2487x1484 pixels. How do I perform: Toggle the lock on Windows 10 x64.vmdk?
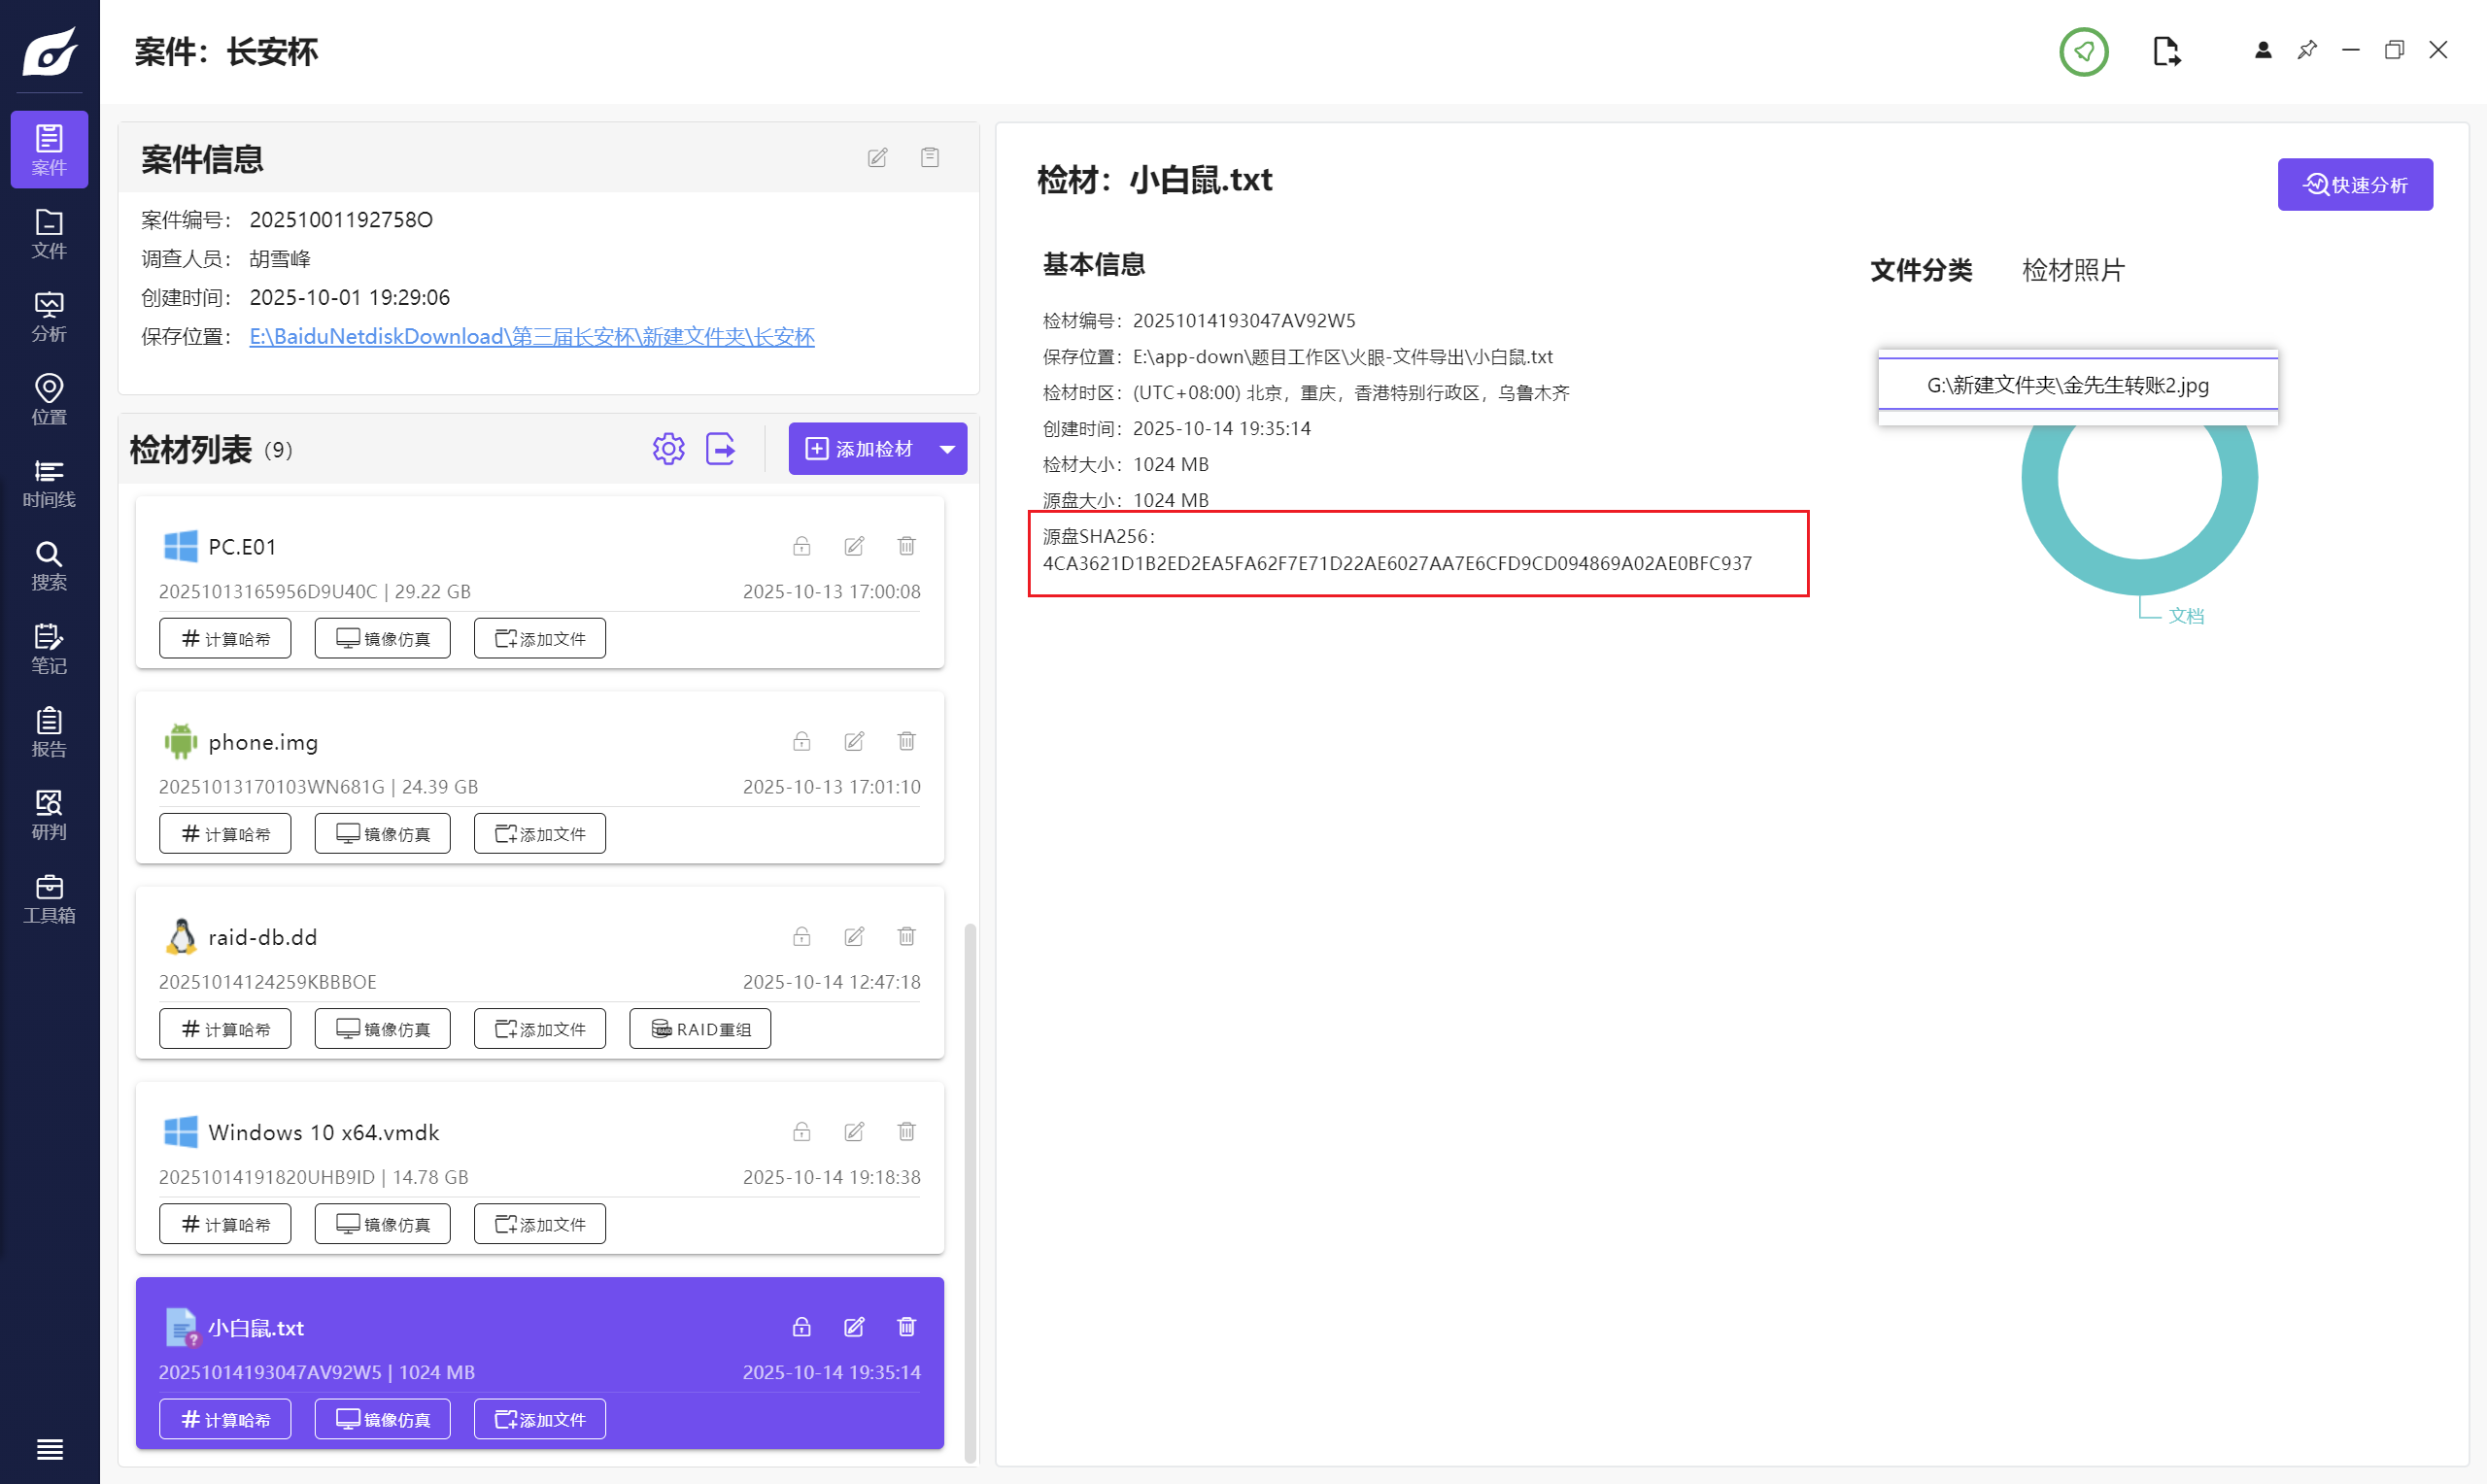(801, 1131)
